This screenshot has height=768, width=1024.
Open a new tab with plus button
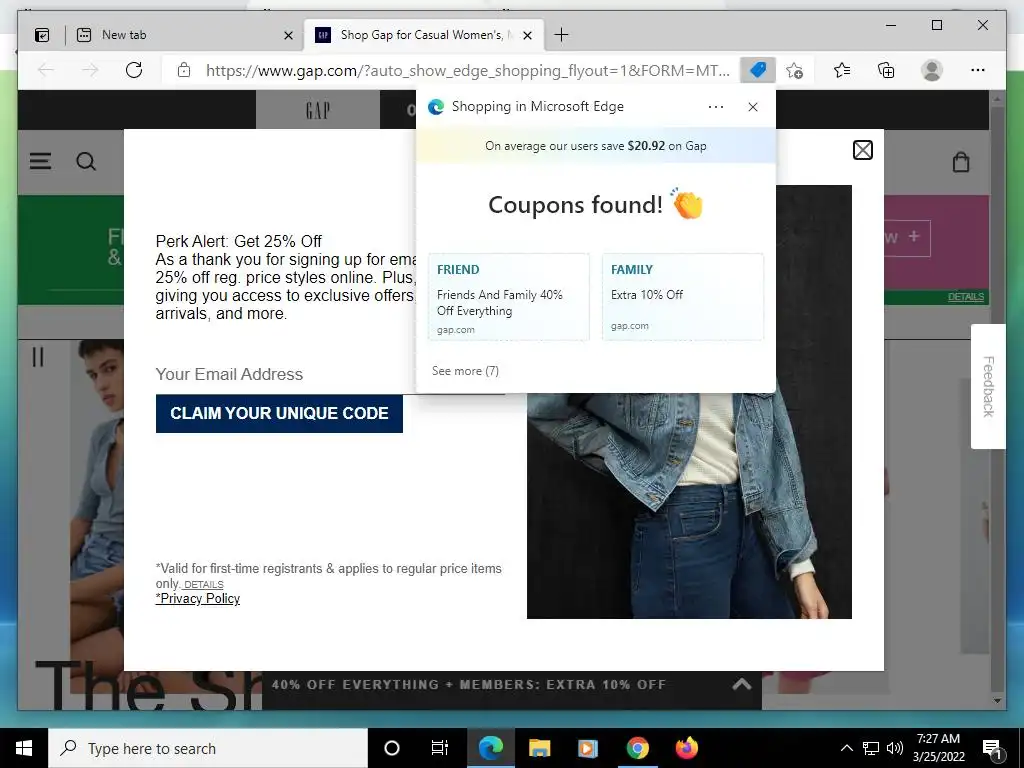point(561,35)
